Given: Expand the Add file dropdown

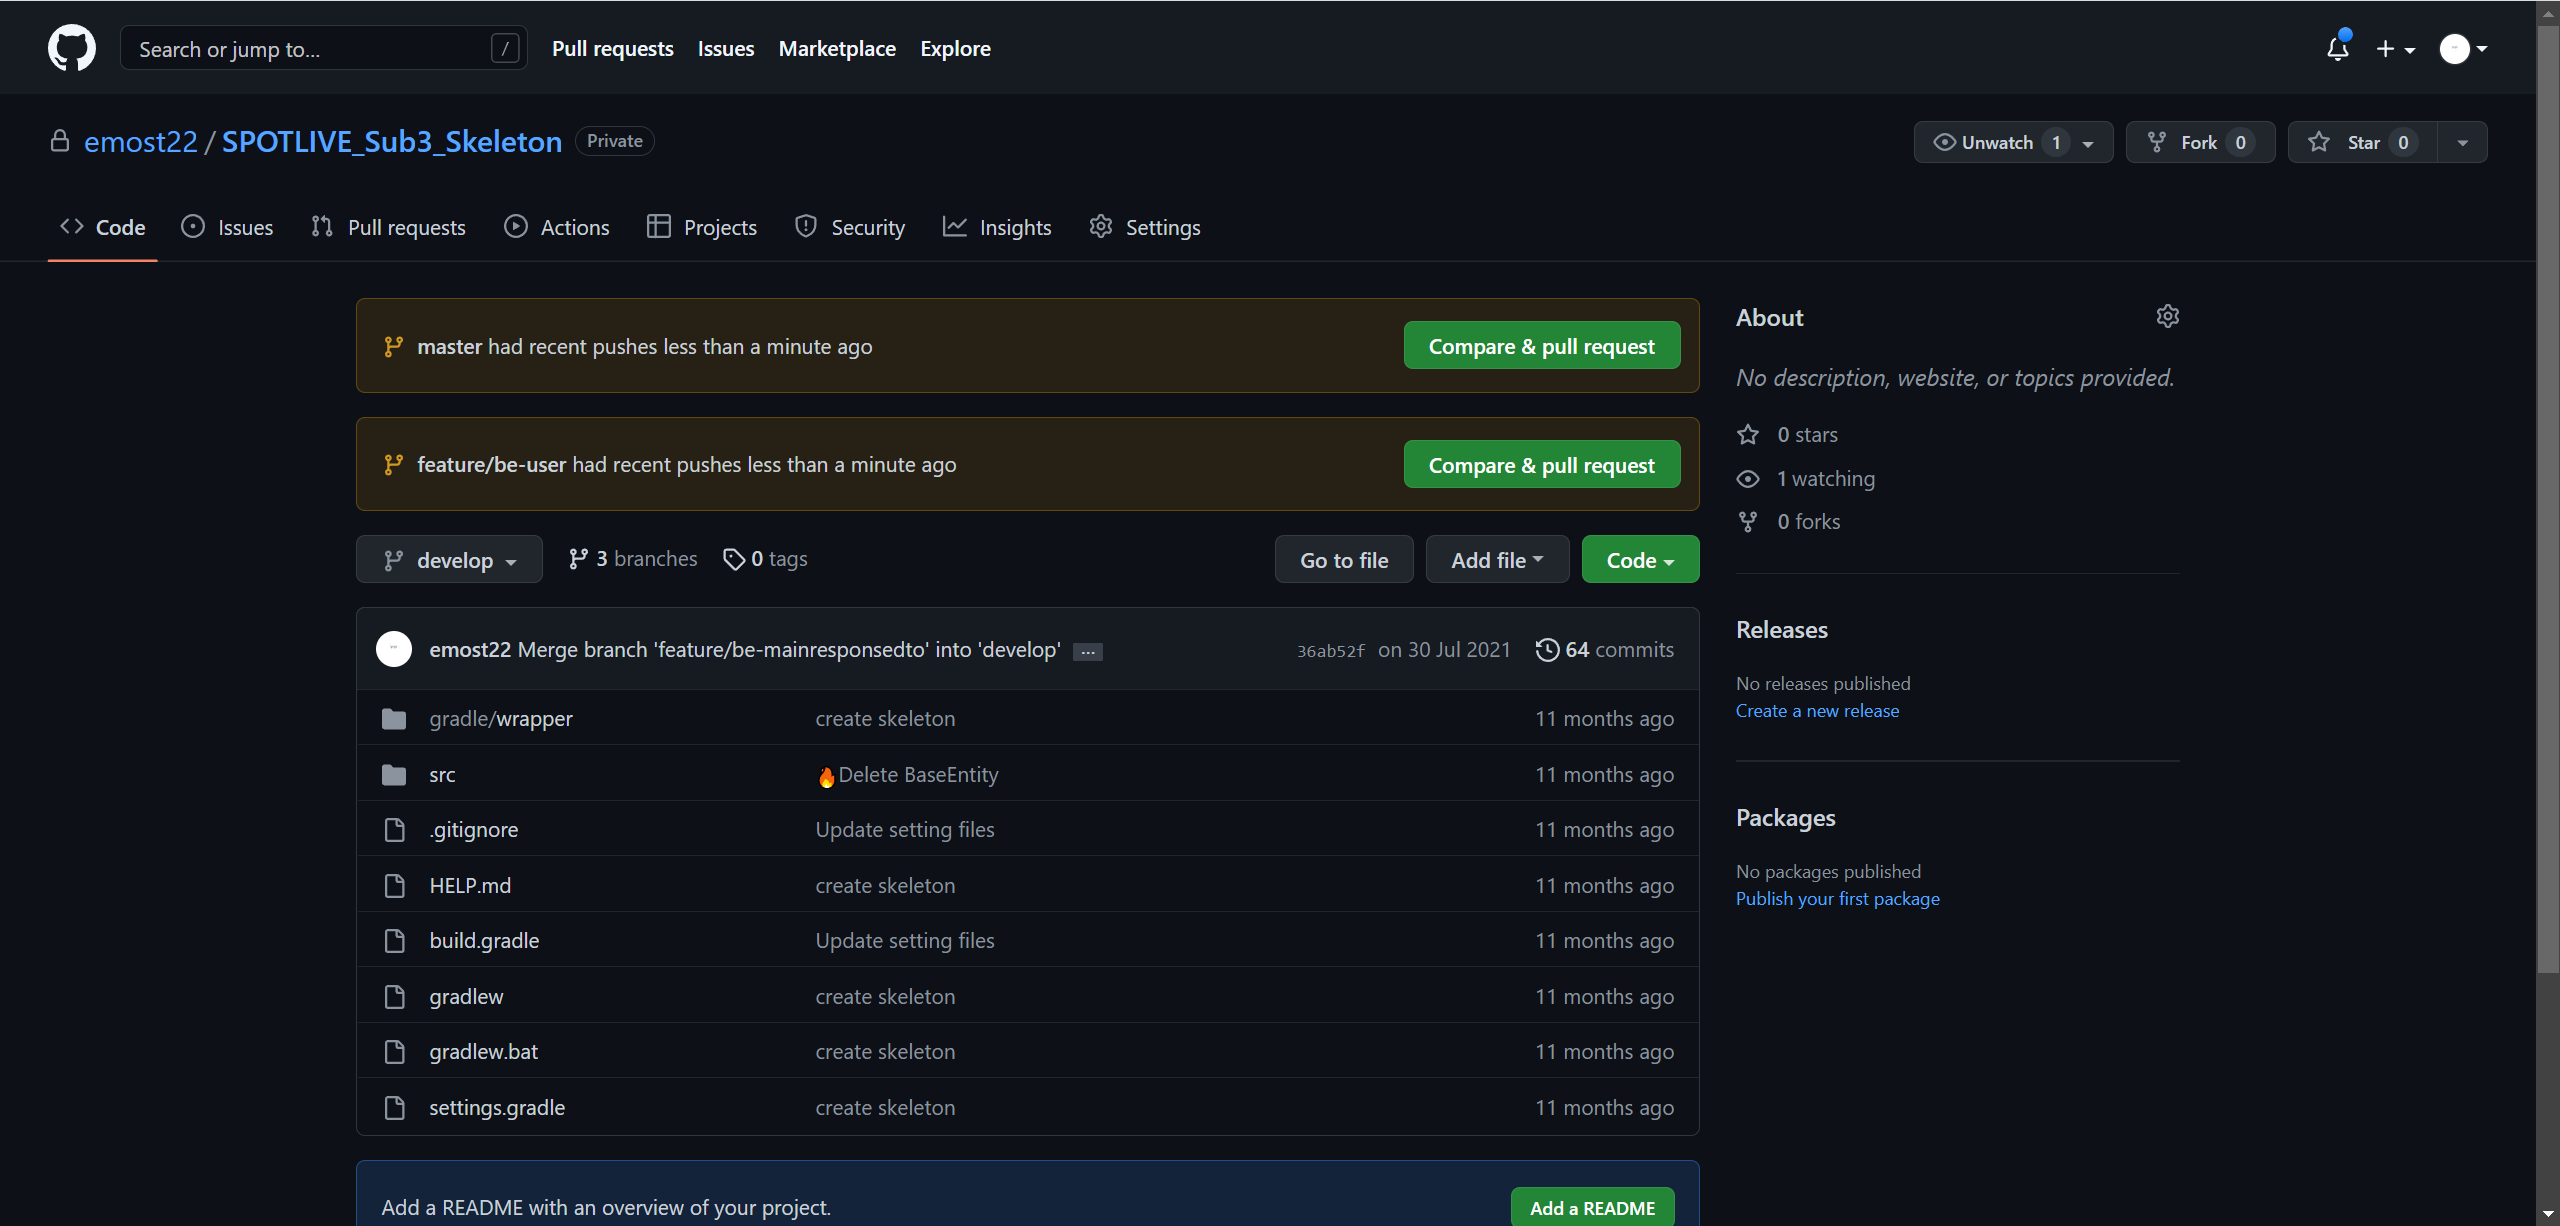Looking at the screenshot, I should (x=1496, y=560).
